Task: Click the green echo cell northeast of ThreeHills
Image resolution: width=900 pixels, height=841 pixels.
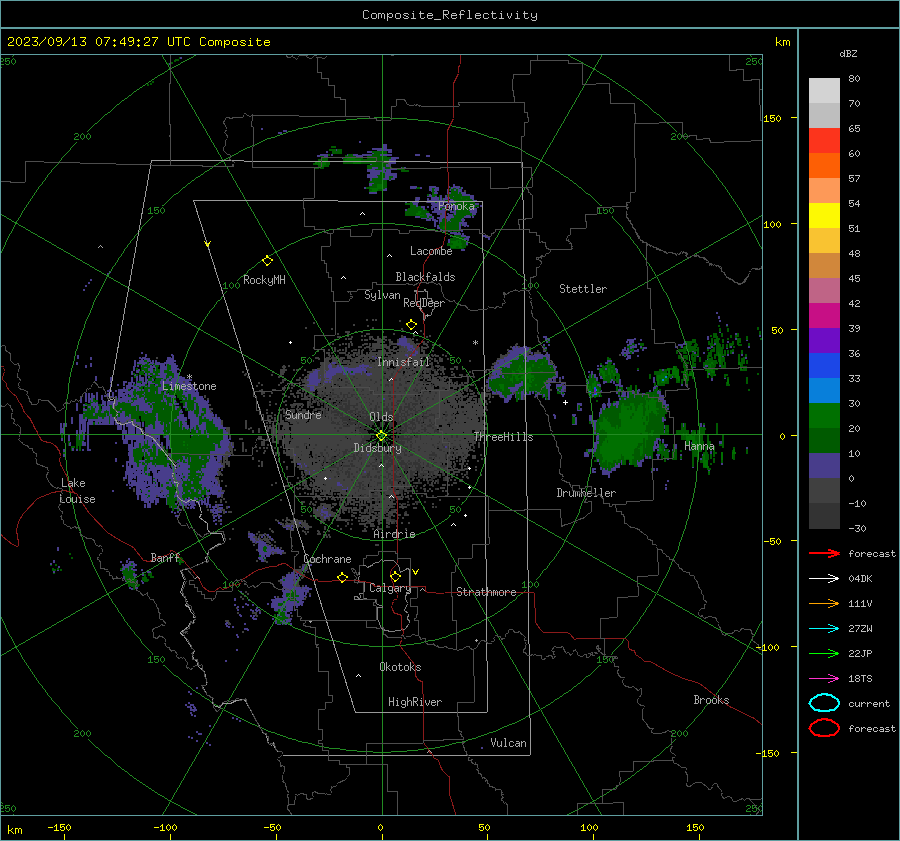Action: point(522,373)
